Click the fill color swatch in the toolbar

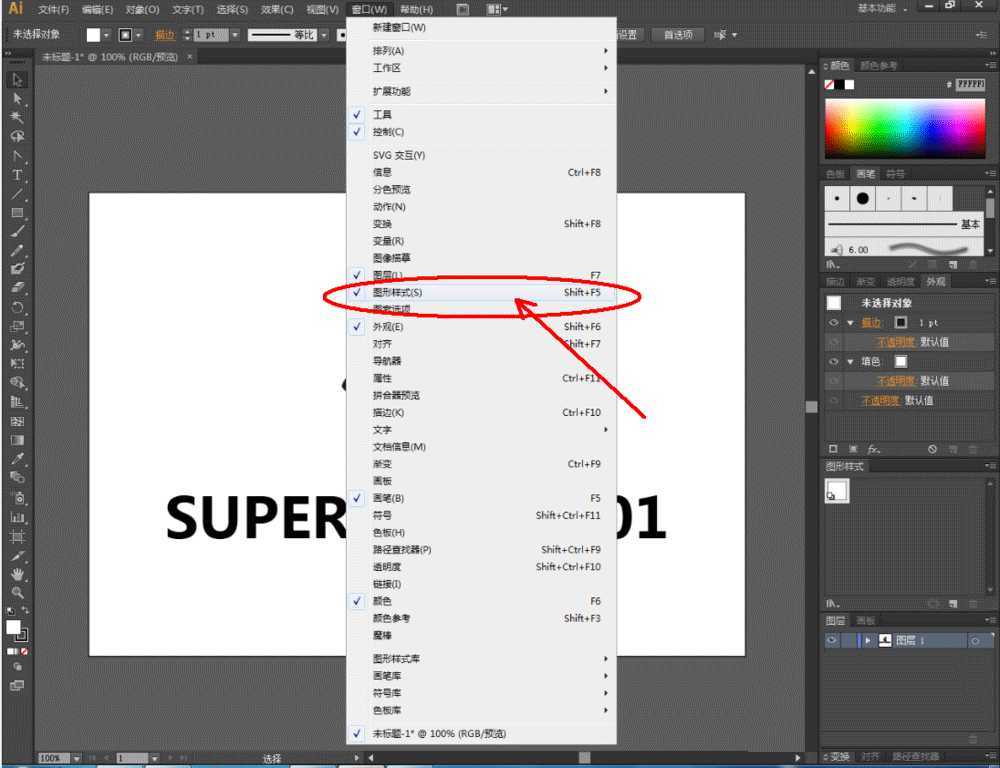(11, 627)
